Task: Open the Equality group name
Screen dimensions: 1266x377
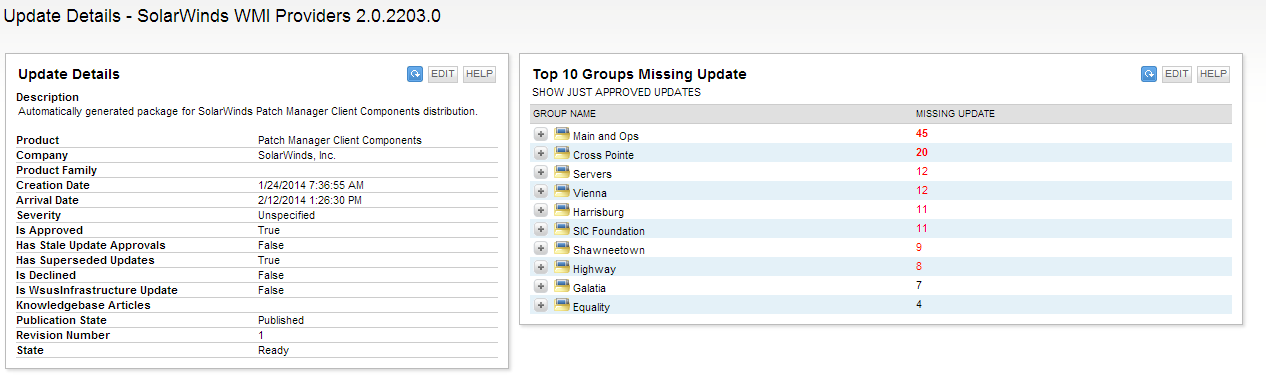Action: click(592, 307)
